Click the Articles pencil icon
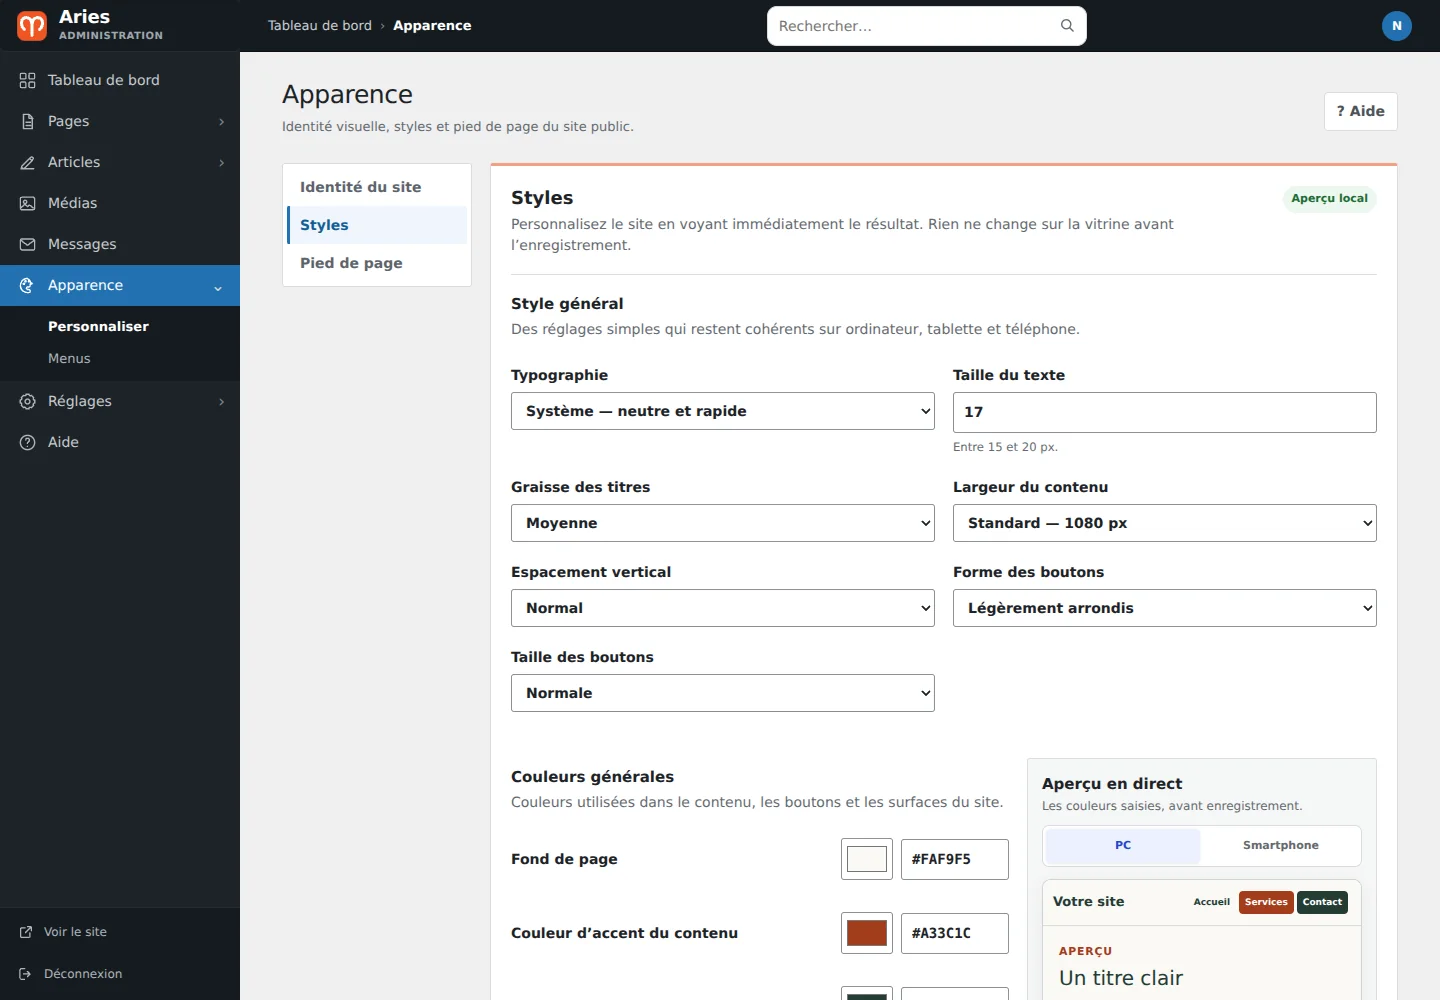 (27, 162)
